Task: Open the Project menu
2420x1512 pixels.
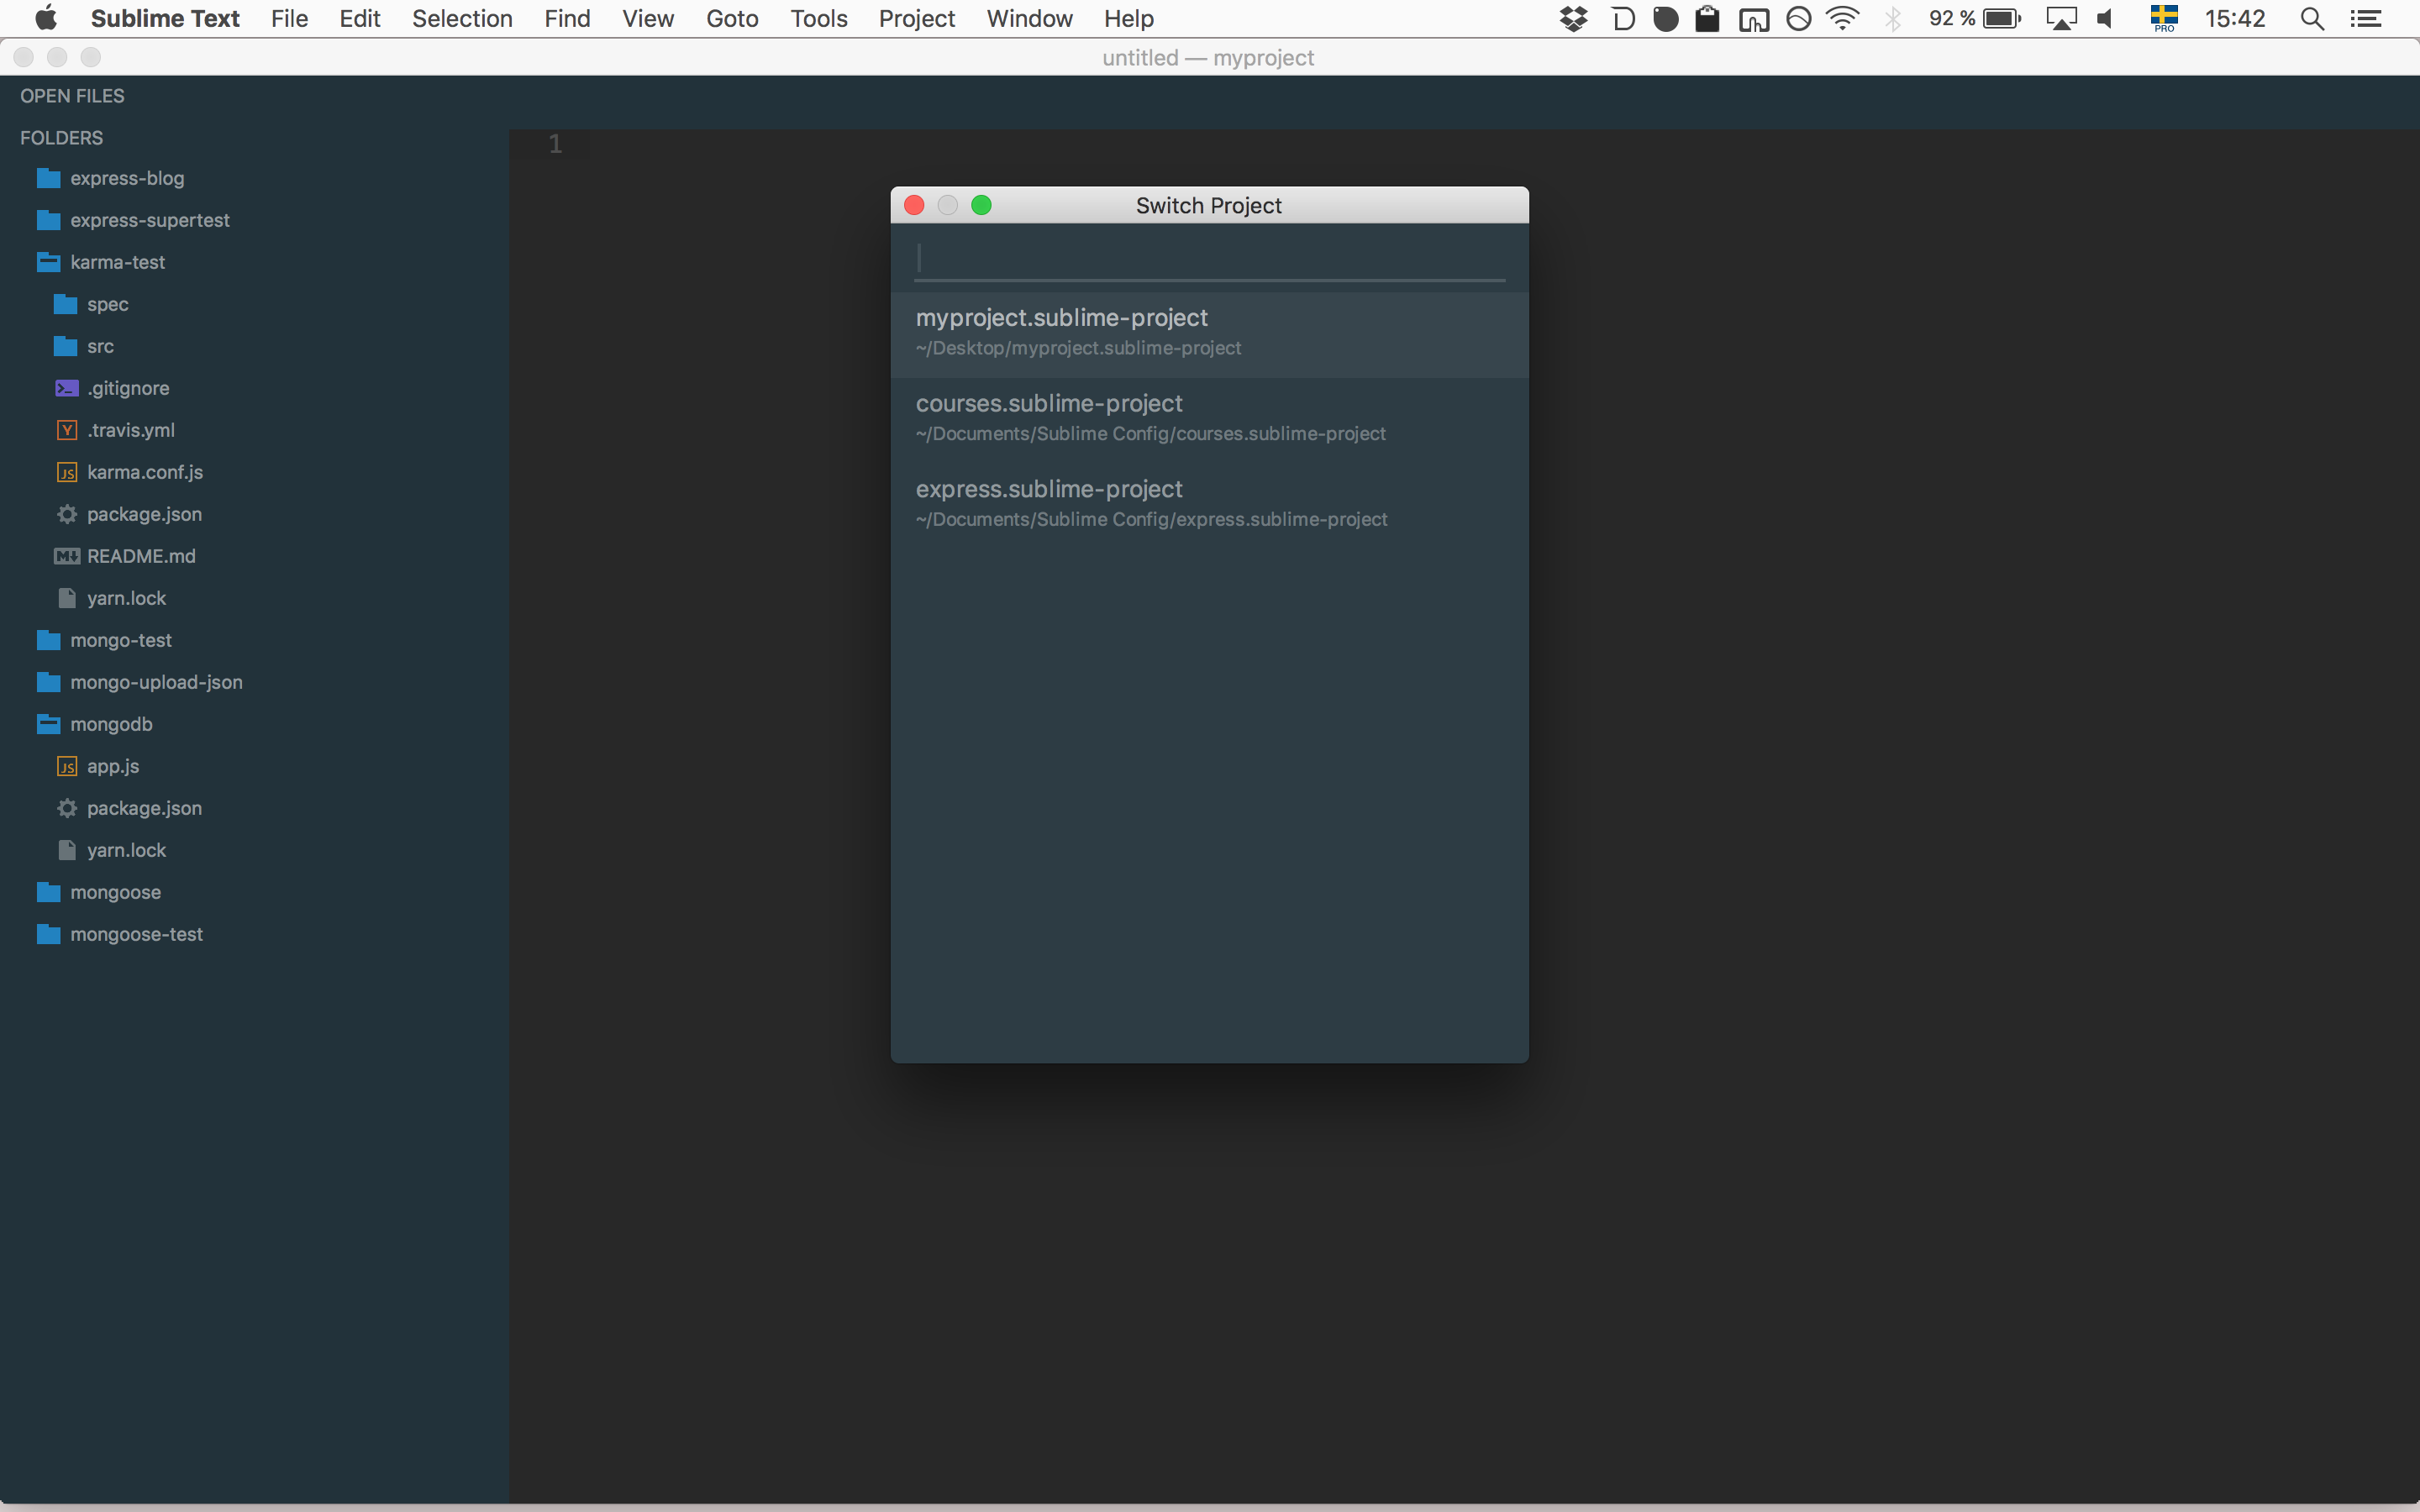Action: tap(915, 19)
